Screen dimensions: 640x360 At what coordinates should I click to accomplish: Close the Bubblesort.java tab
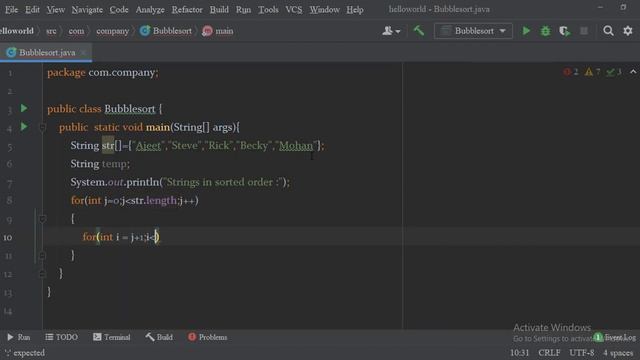point(83,53)
